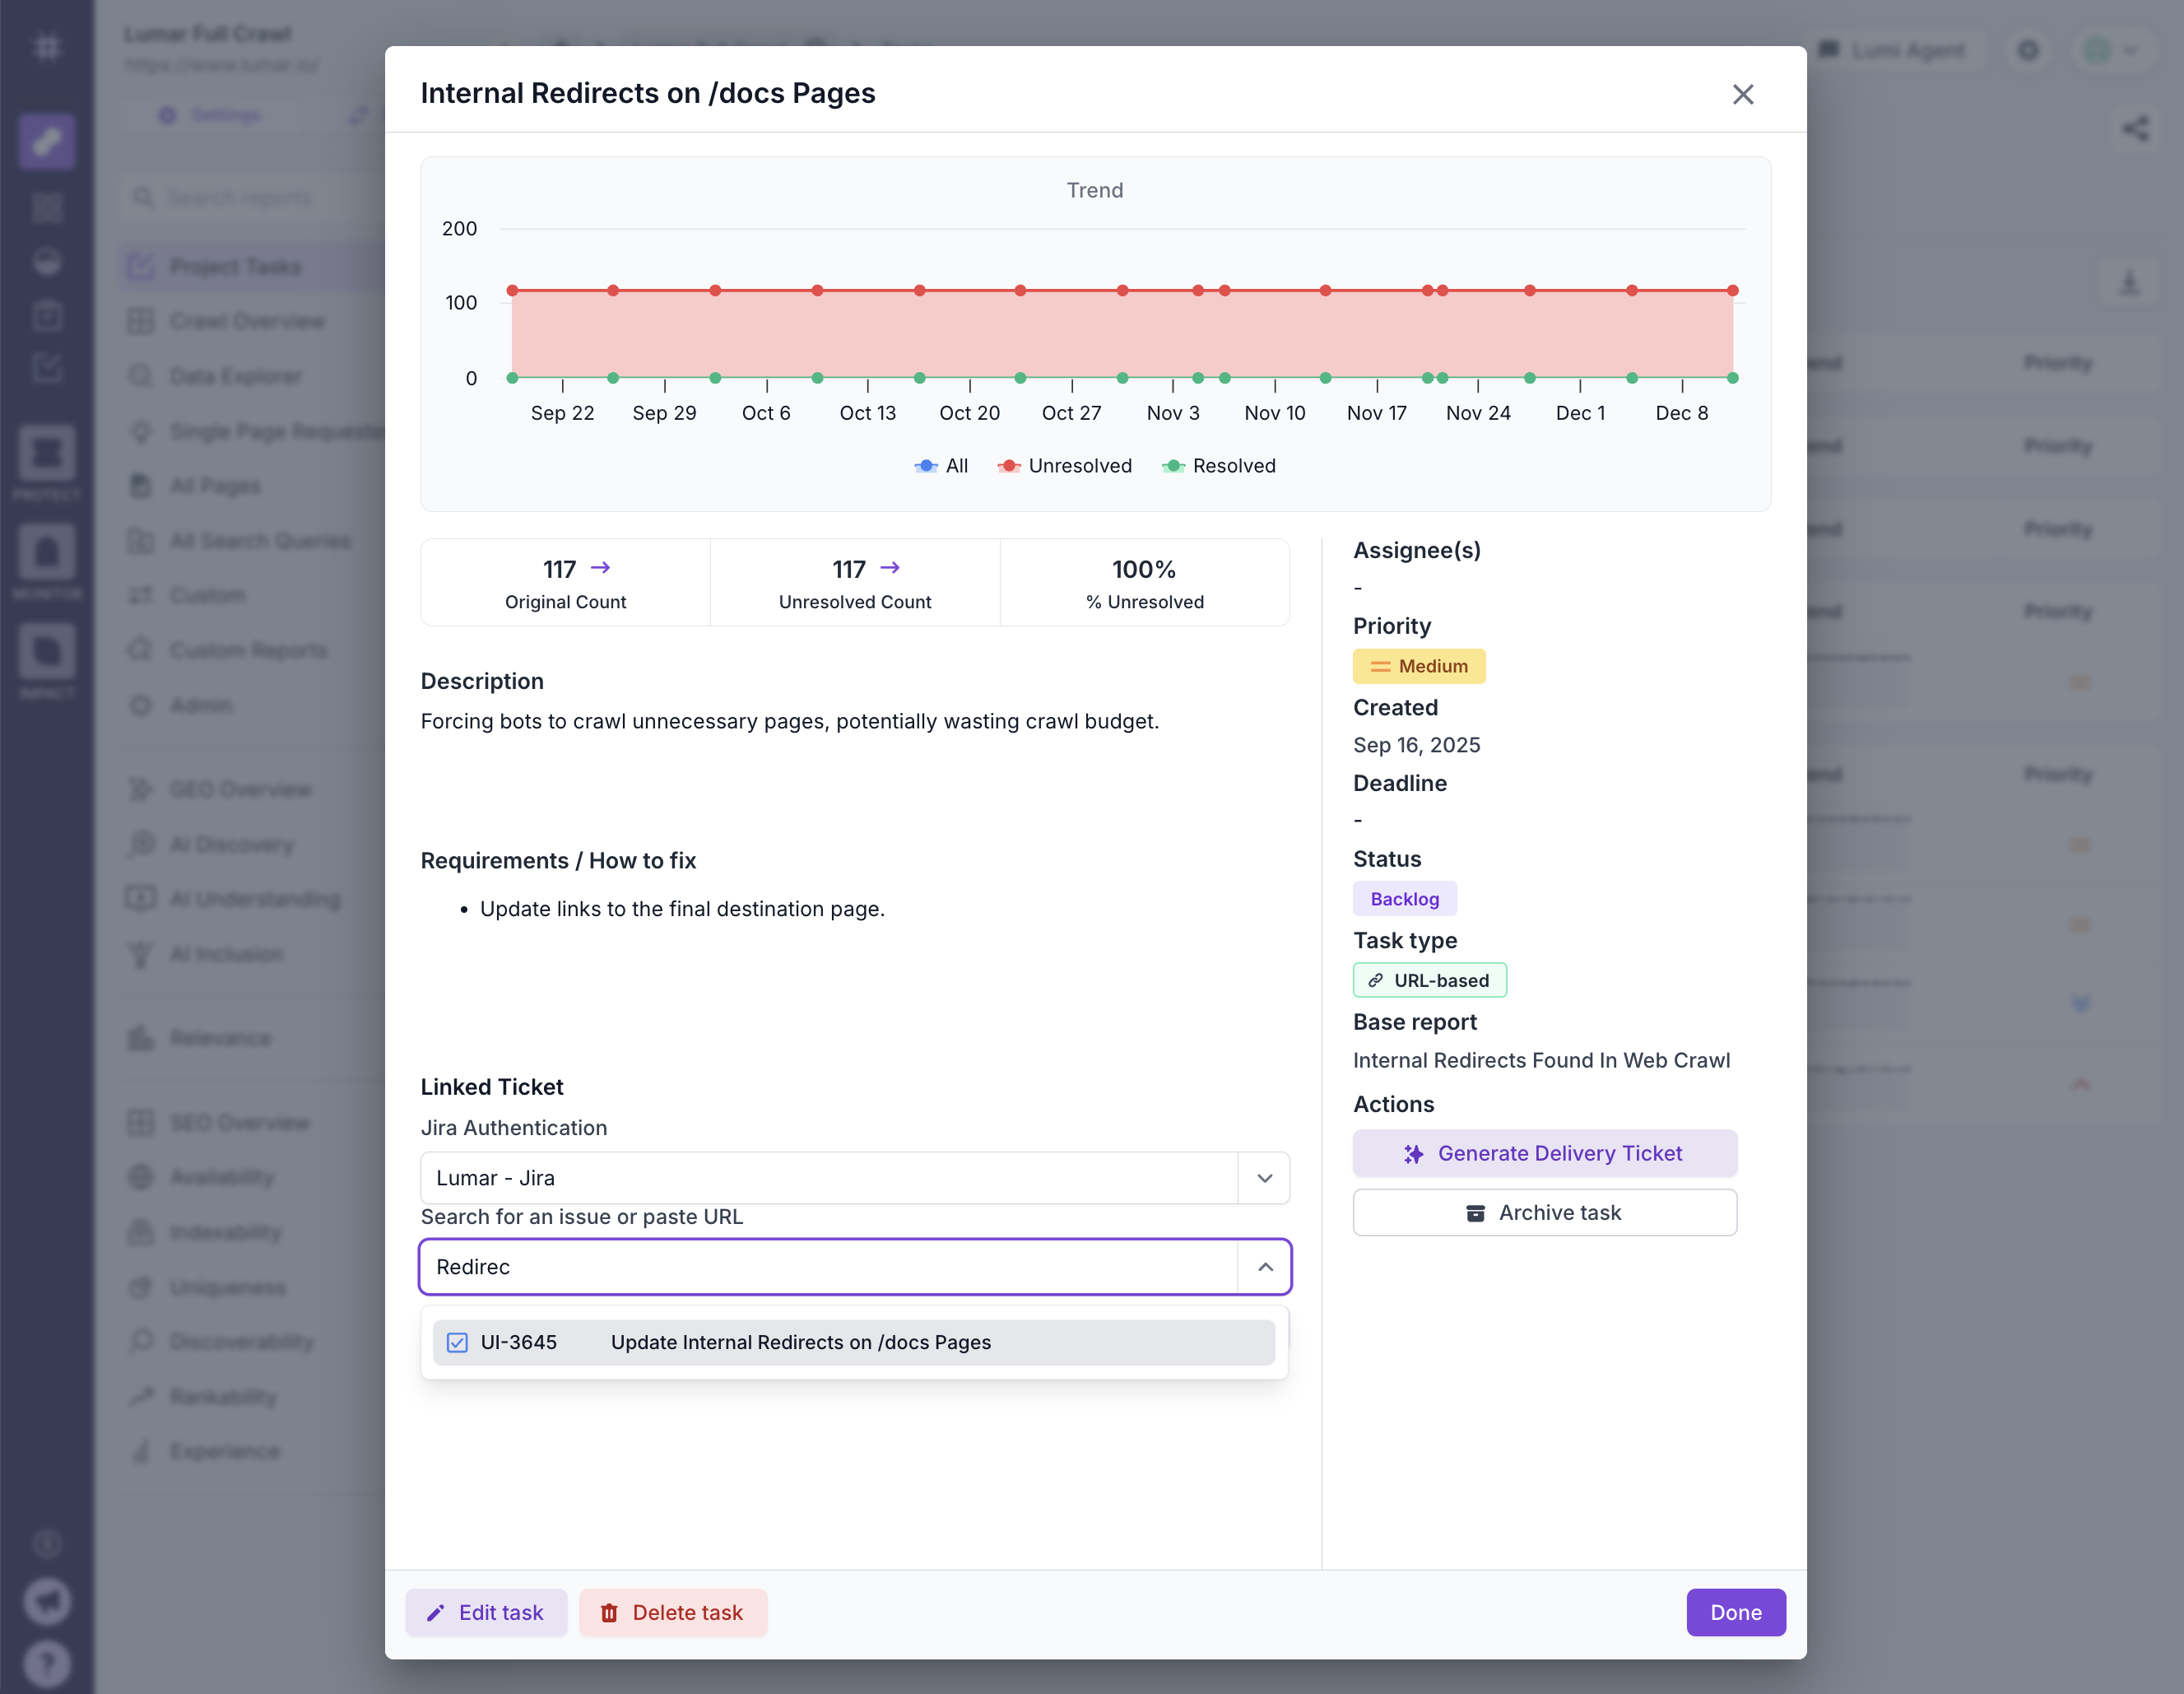Click the trash icon on Delete task
This screenshot has width=2184, height=1694.
coord(609,1612)
